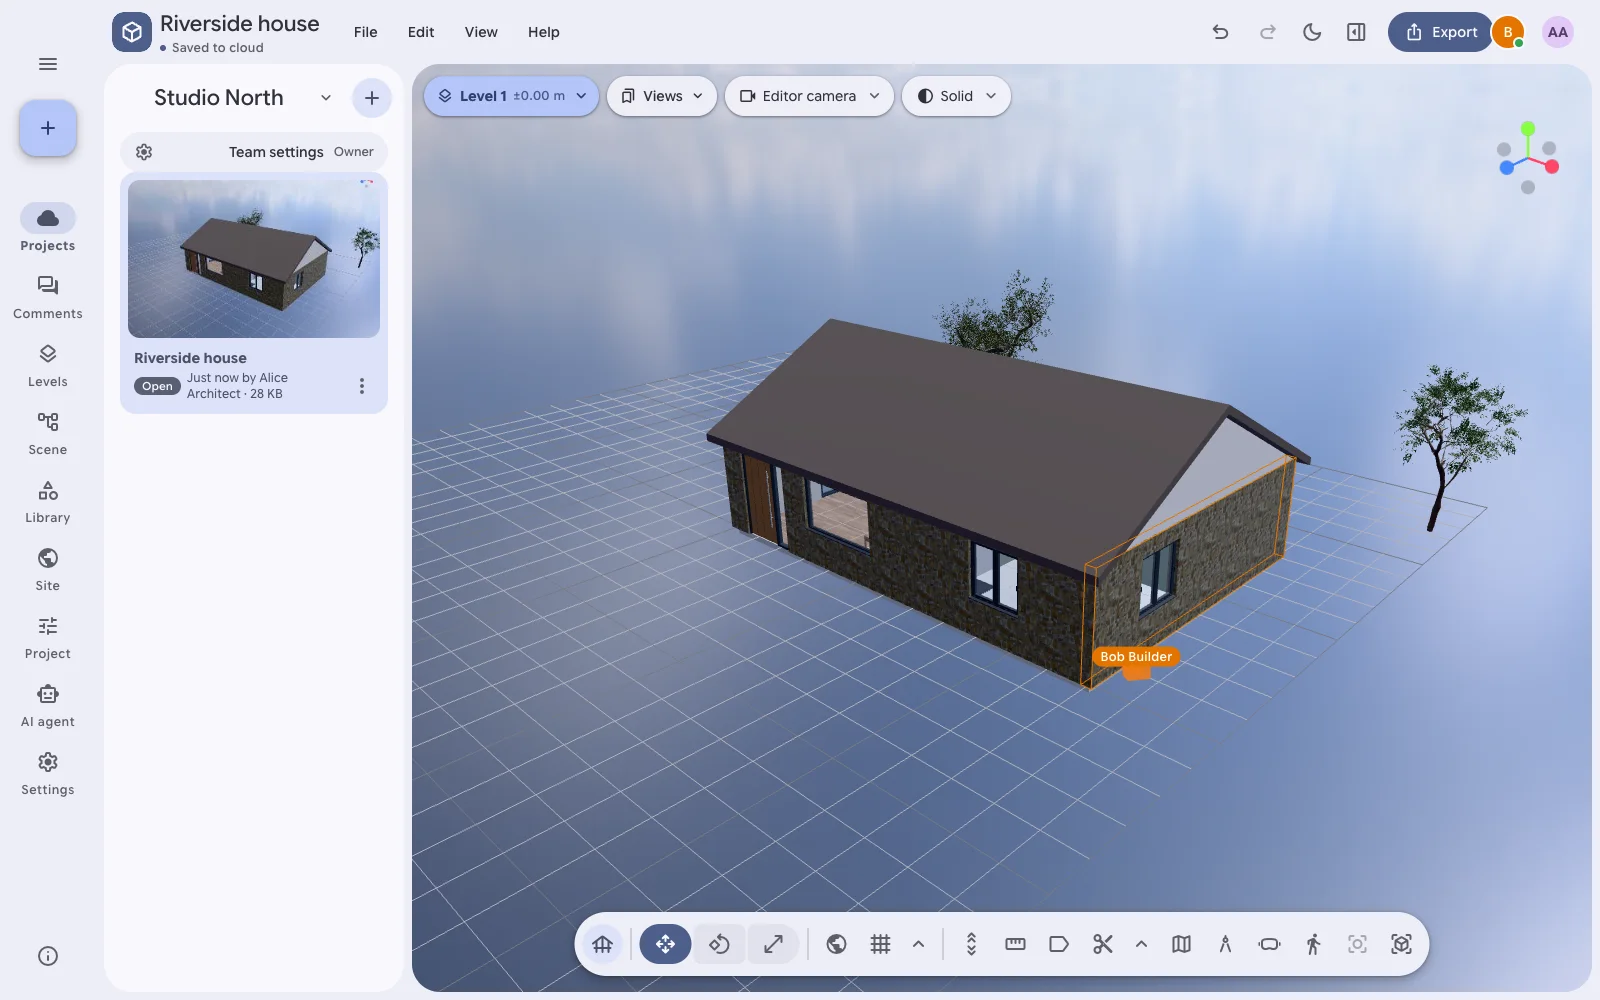1600x1000 pixels.
Task: Open the Editor camera dropdown
Action: [x=809, y=96]
